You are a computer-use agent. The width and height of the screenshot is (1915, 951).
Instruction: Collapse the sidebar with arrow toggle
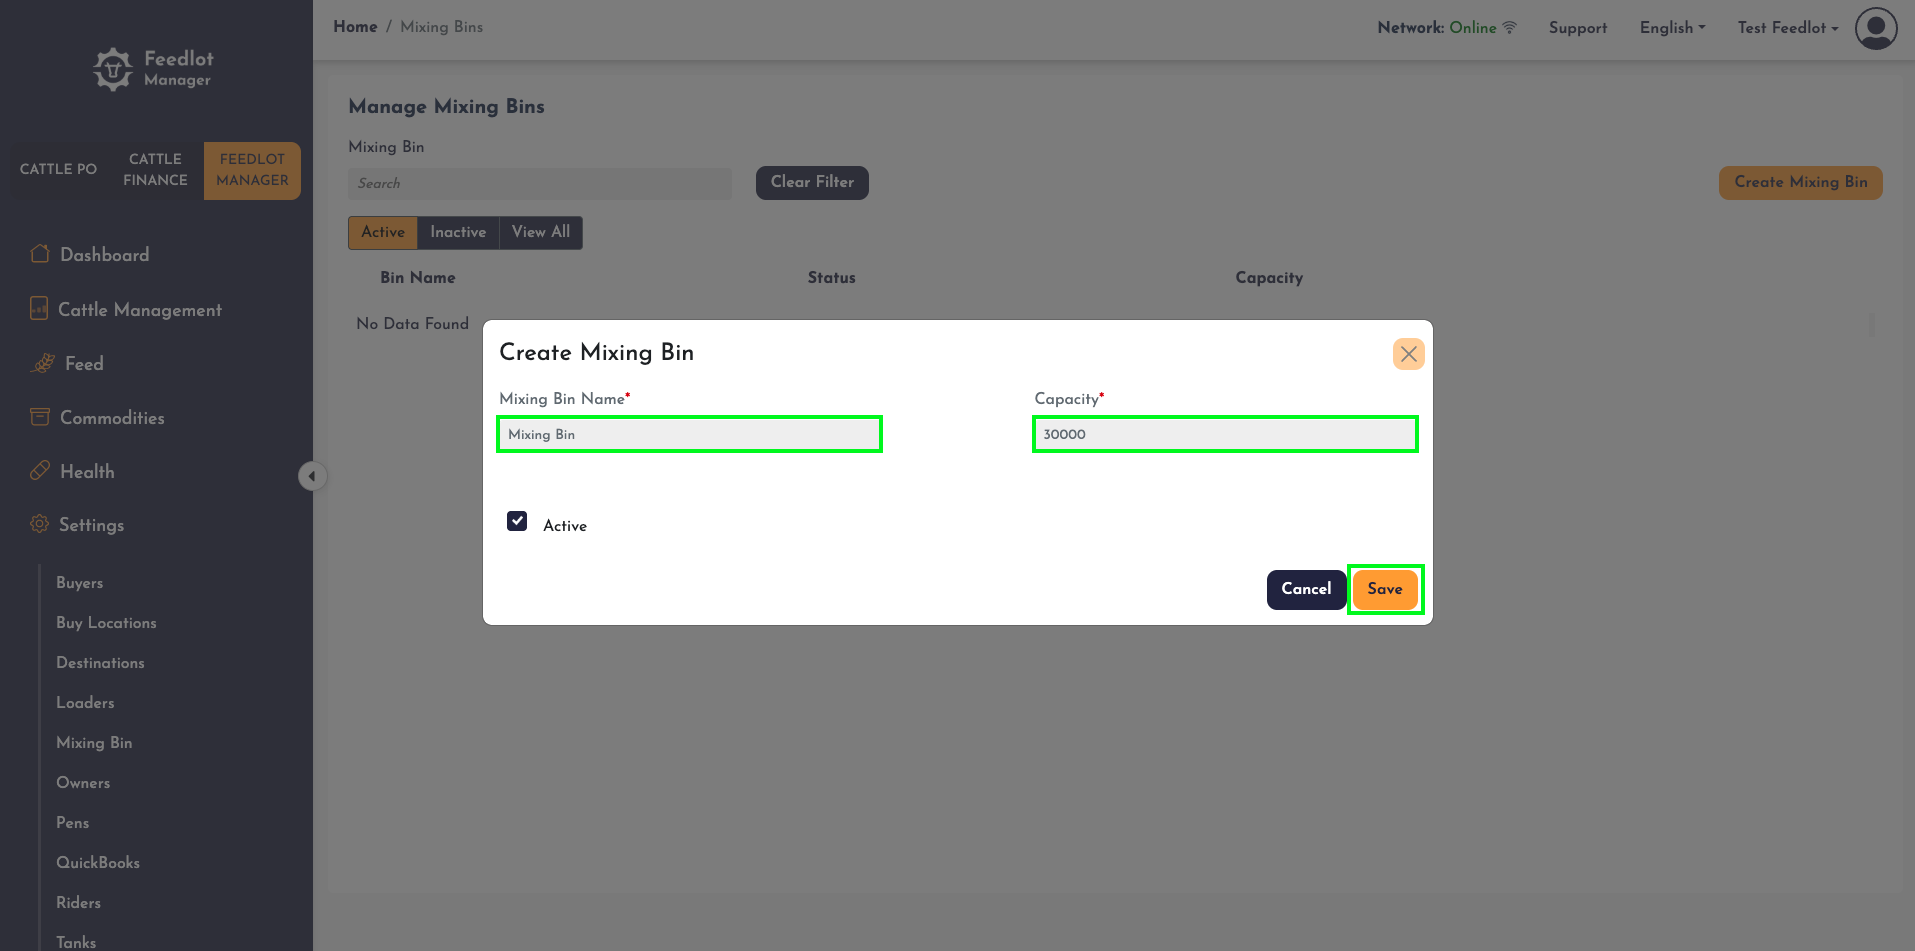(312, 476)
